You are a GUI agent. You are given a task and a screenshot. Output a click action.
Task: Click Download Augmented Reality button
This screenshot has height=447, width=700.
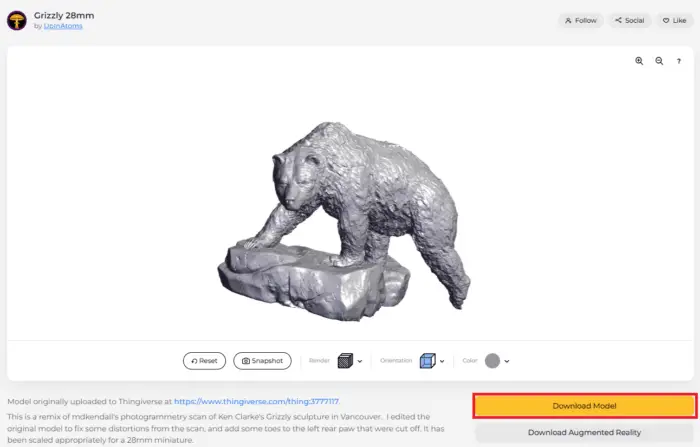click(584, 432)
